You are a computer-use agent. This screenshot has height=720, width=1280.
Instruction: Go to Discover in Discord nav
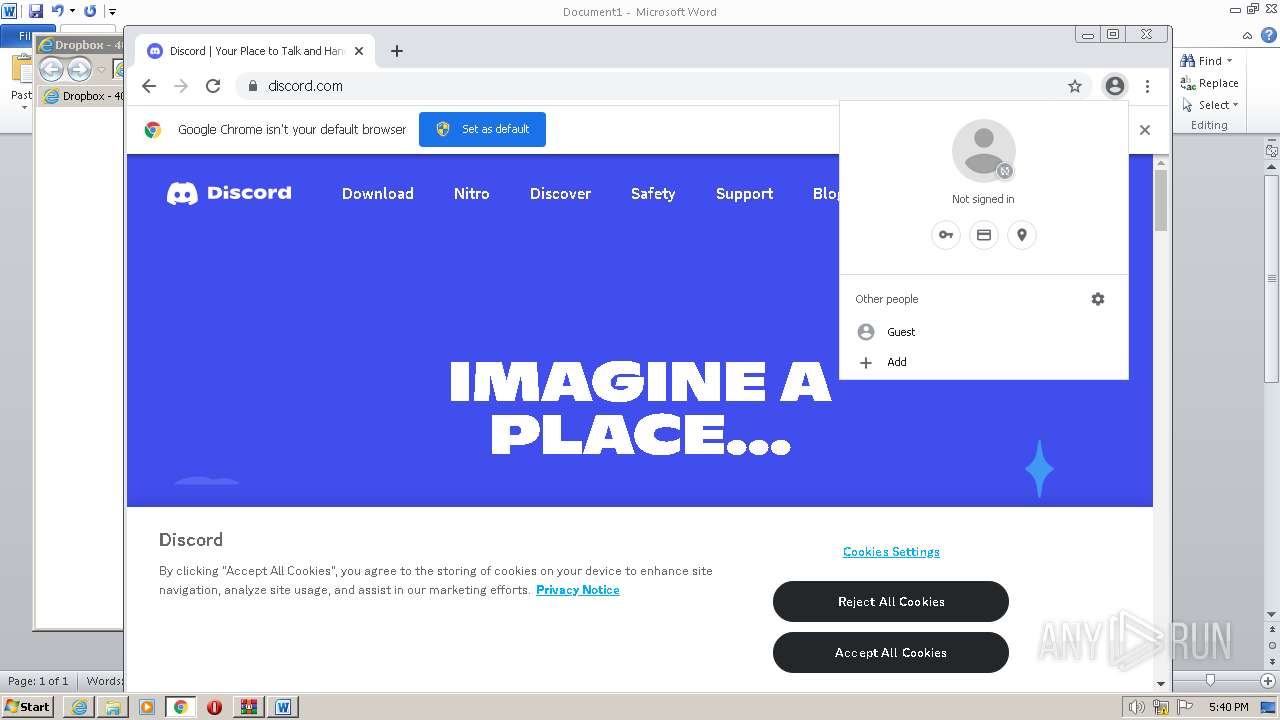(560, 194)
